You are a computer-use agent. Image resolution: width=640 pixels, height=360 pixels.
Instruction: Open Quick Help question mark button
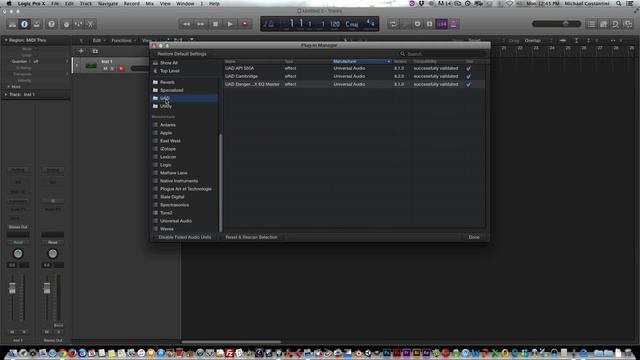[x=51, y=24]
